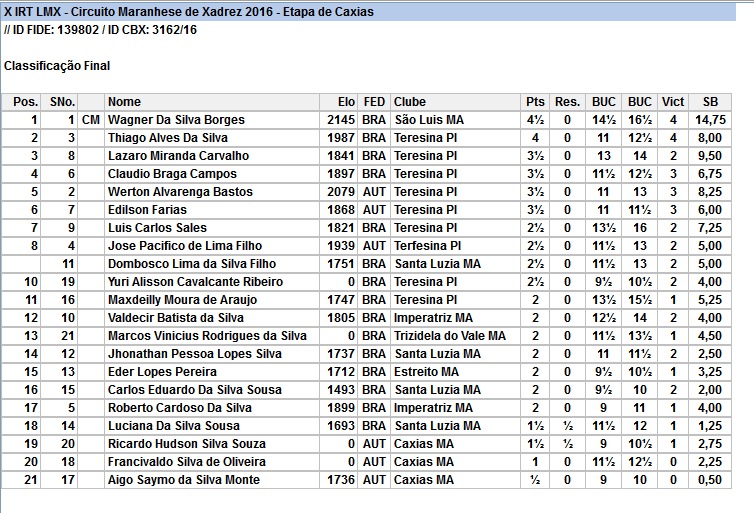
Task: Click the Classificação Final heading
Action: pos(57,66)
